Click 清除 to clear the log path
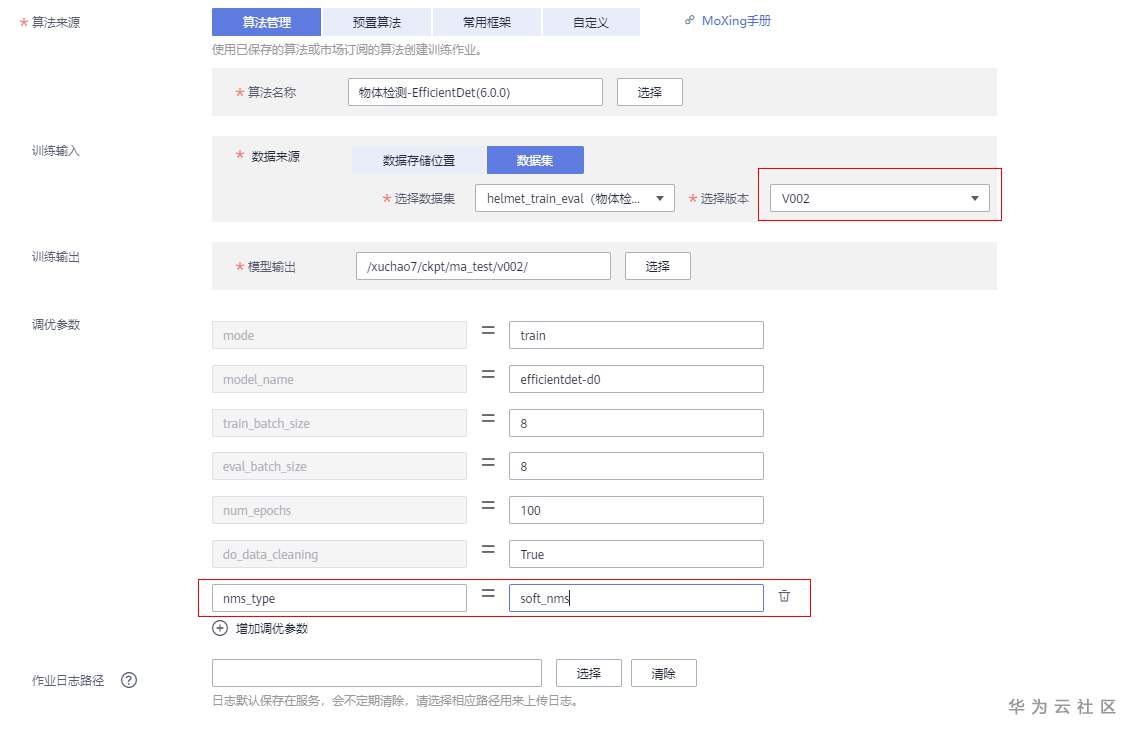The image size is (1129, 732). click(x=664, y=672)
